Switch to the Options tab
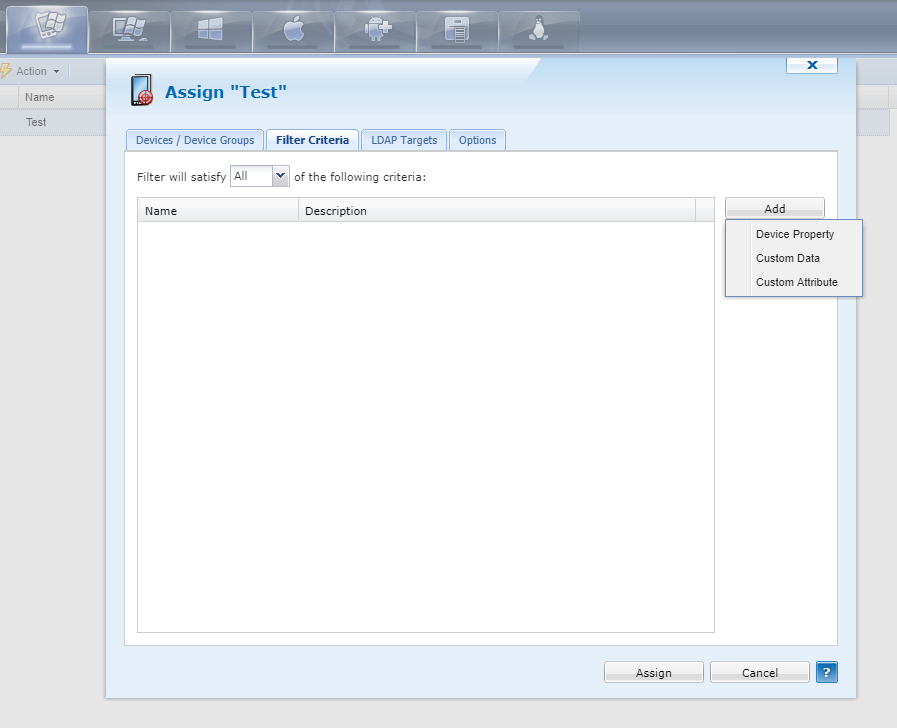Screen dimensions: 897x728 point(477,140)
